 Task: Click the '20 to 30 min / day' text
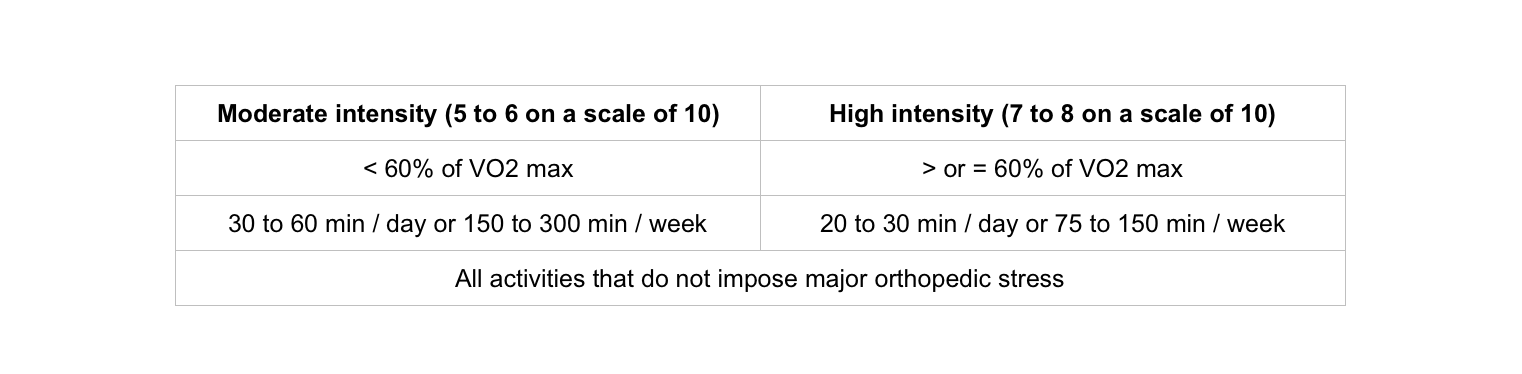coord(918,224)
